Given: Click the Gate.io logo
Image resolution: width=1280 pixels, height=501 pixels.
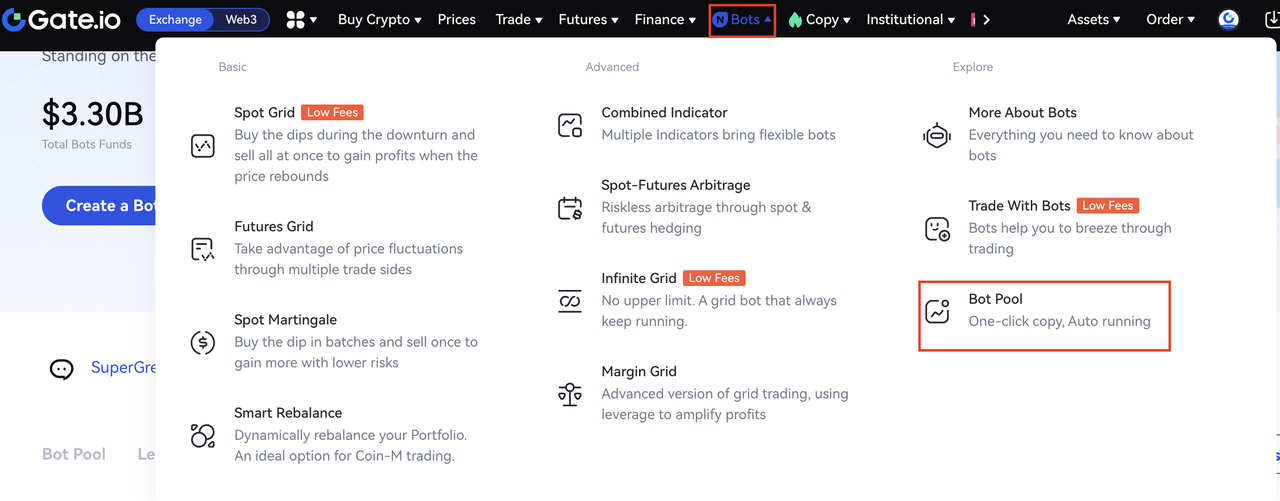Looking at the screenshot, I should click(x=61, y=19).
